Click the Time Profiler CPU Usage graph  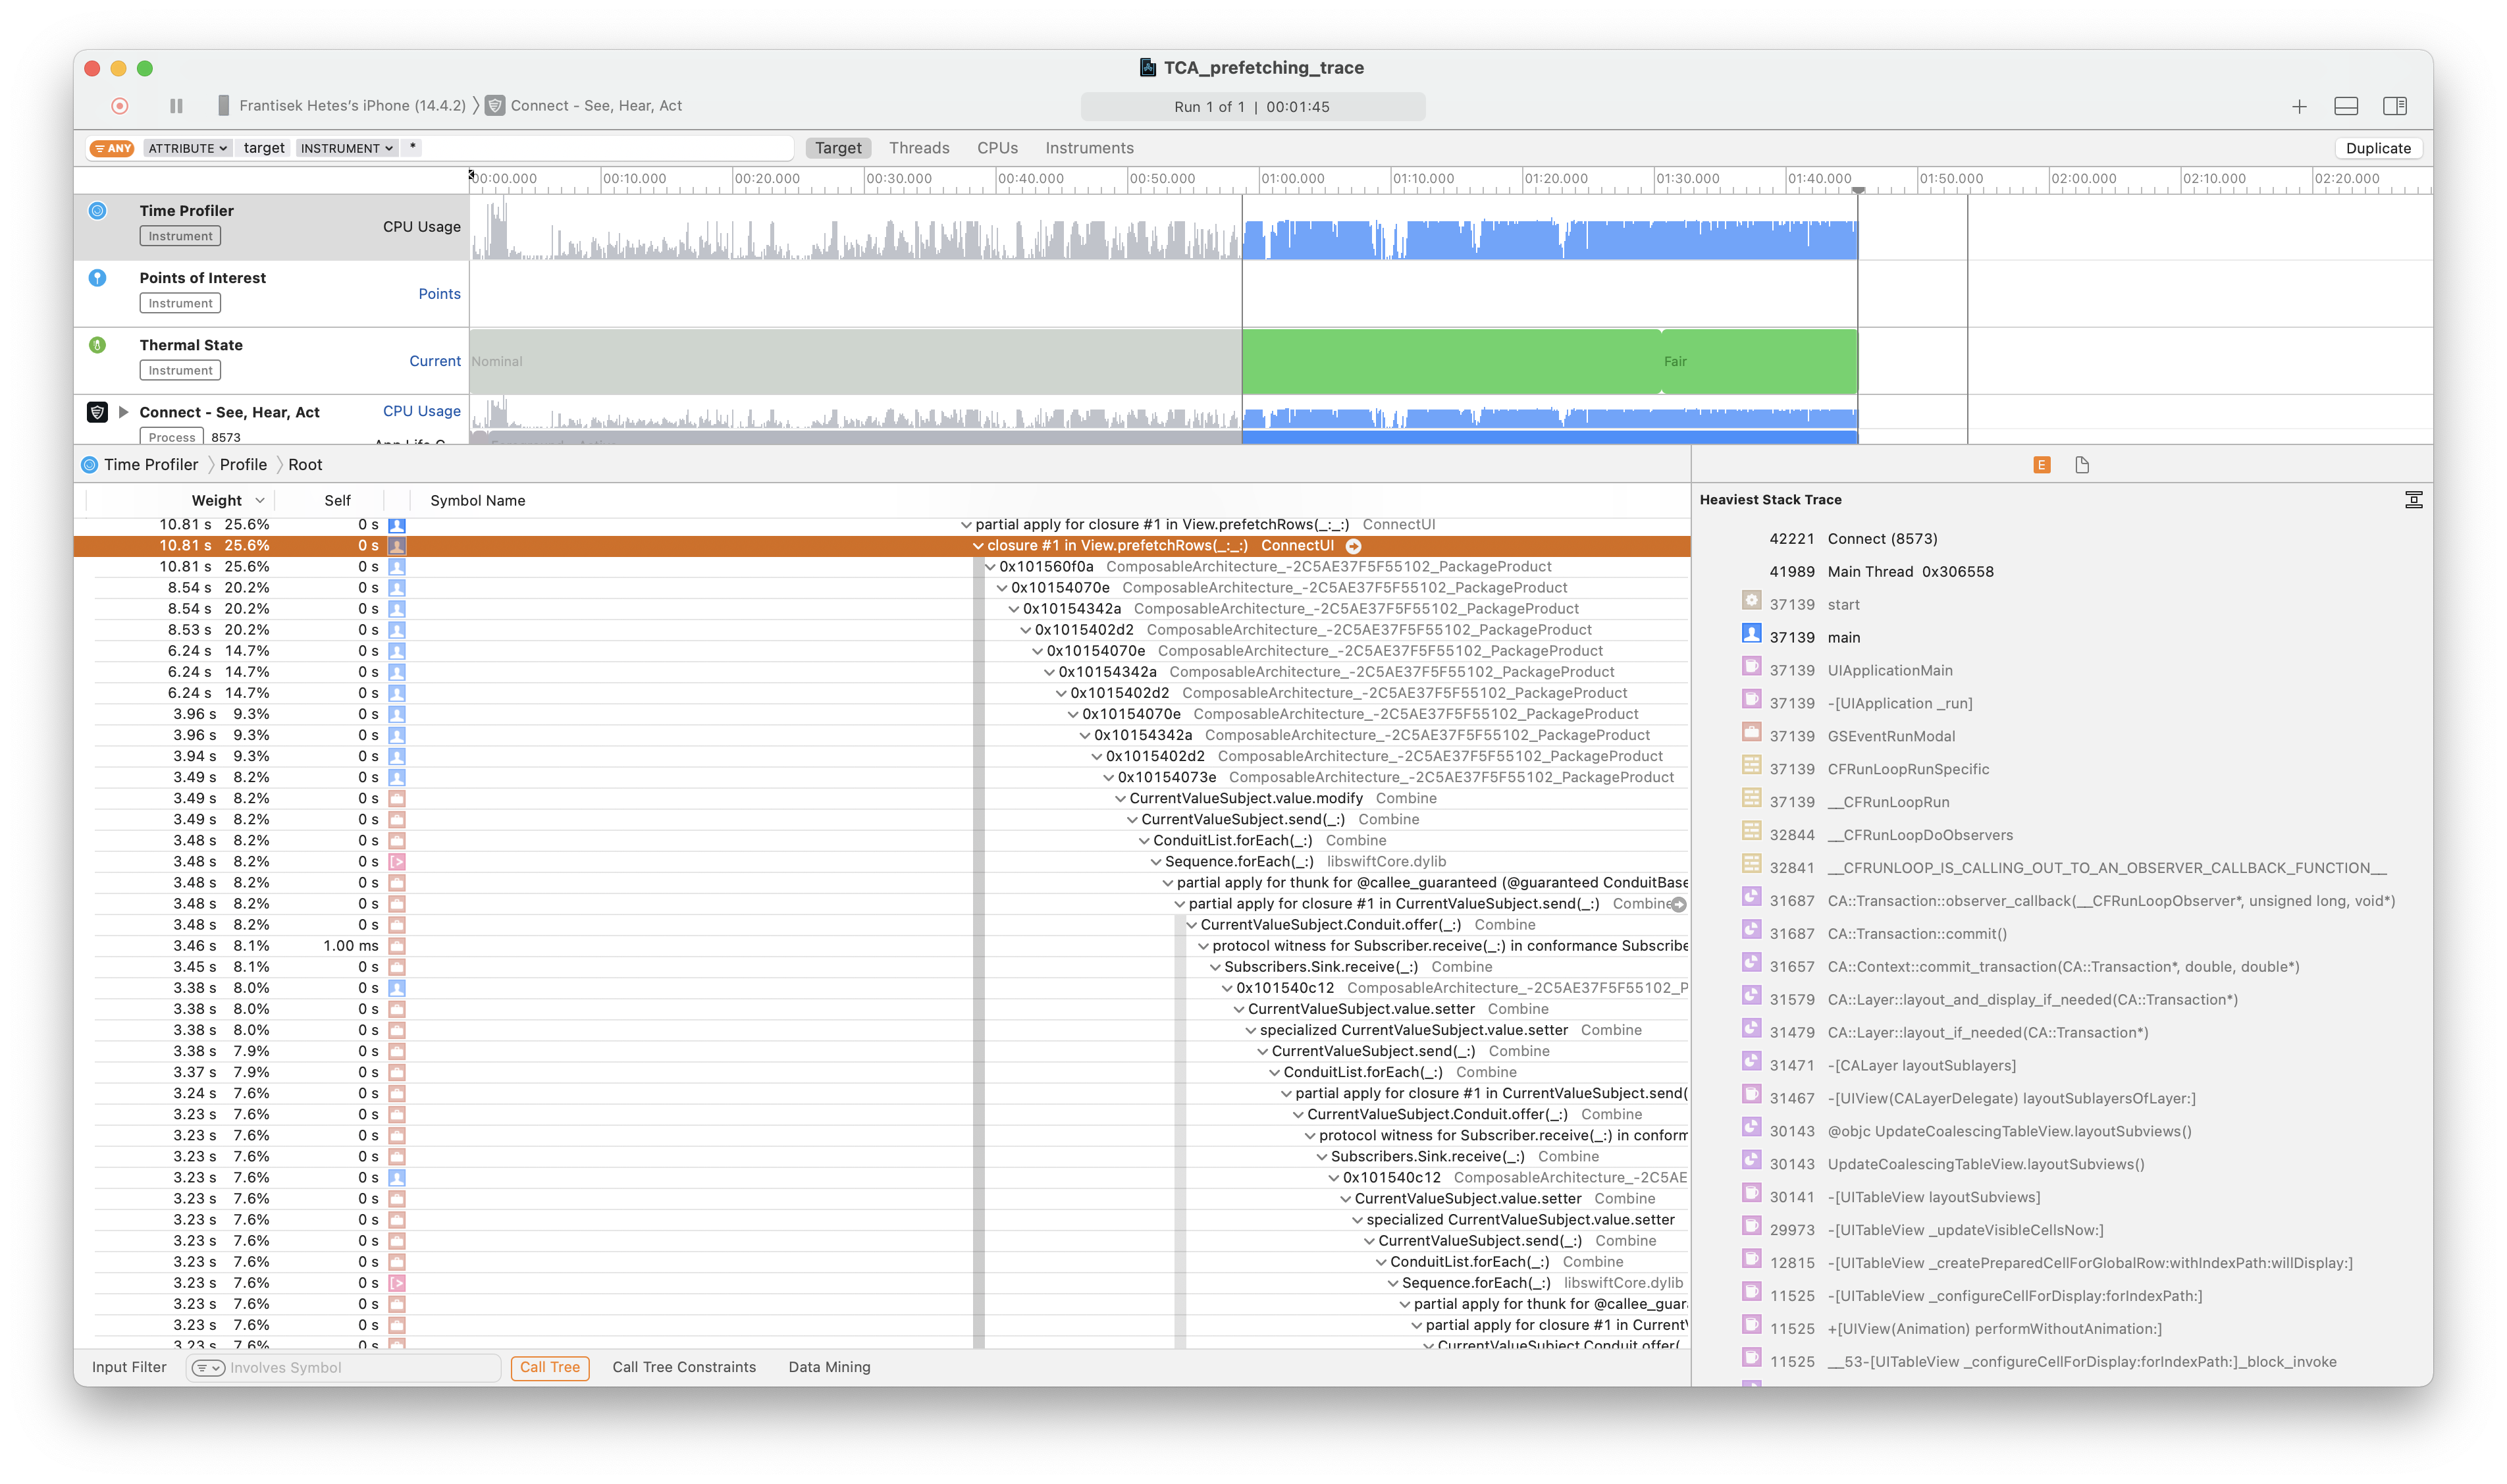pos(1163,227)
